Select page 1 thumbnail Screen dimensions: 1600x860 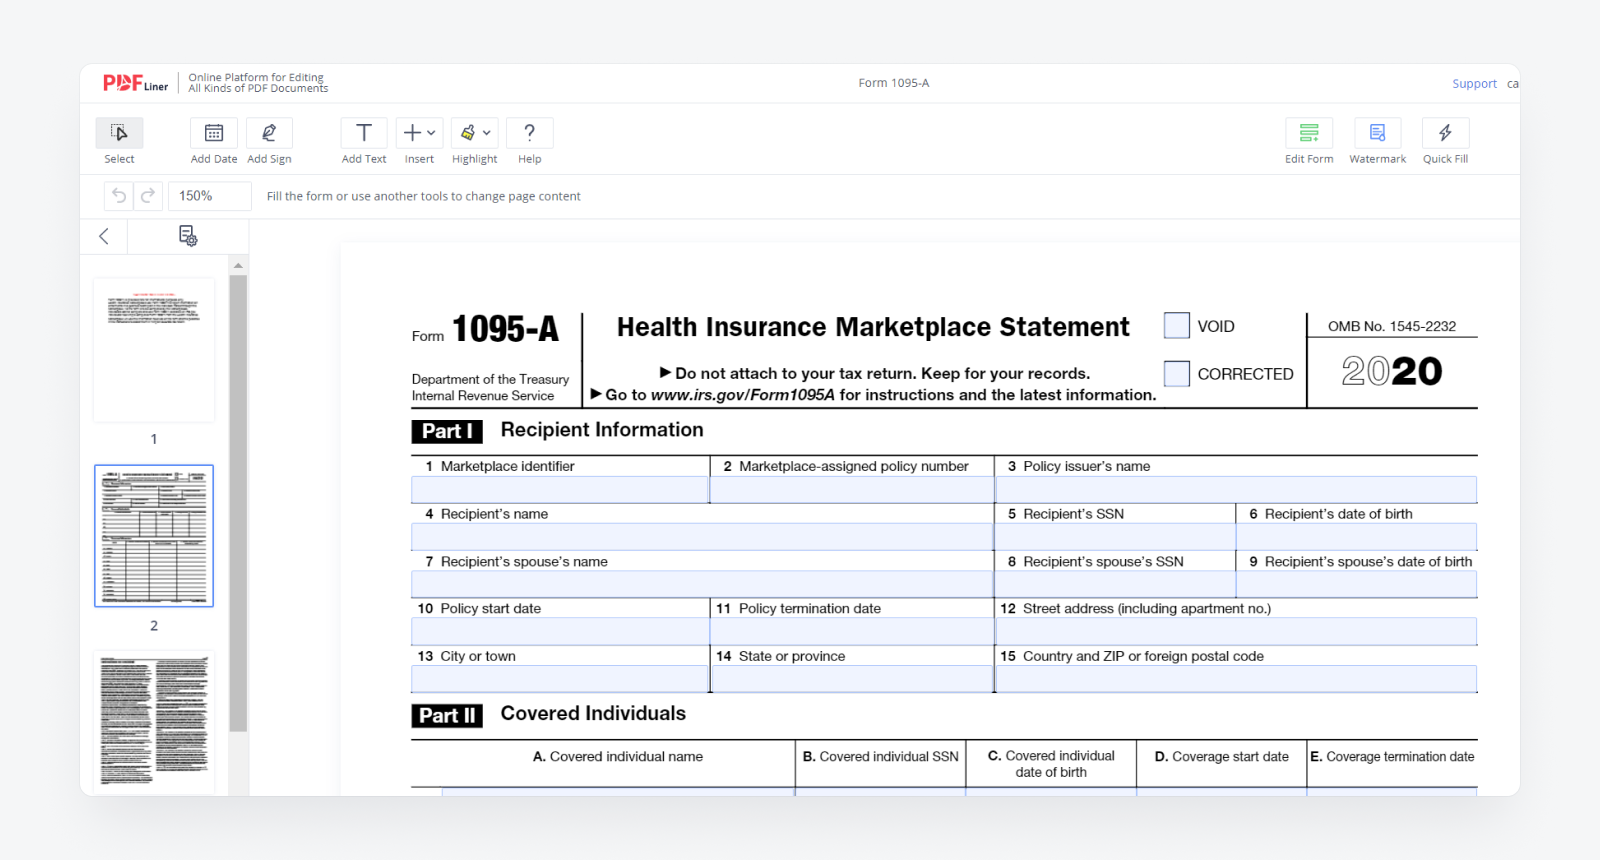click(x=154, y=350)
